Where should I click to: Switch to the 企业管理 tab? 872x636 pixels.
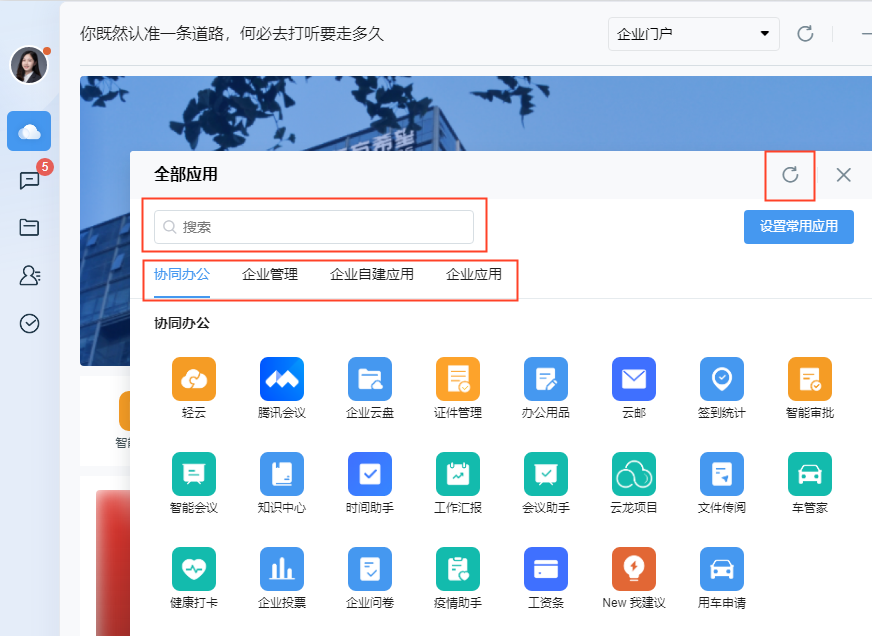tap(270, 274)
